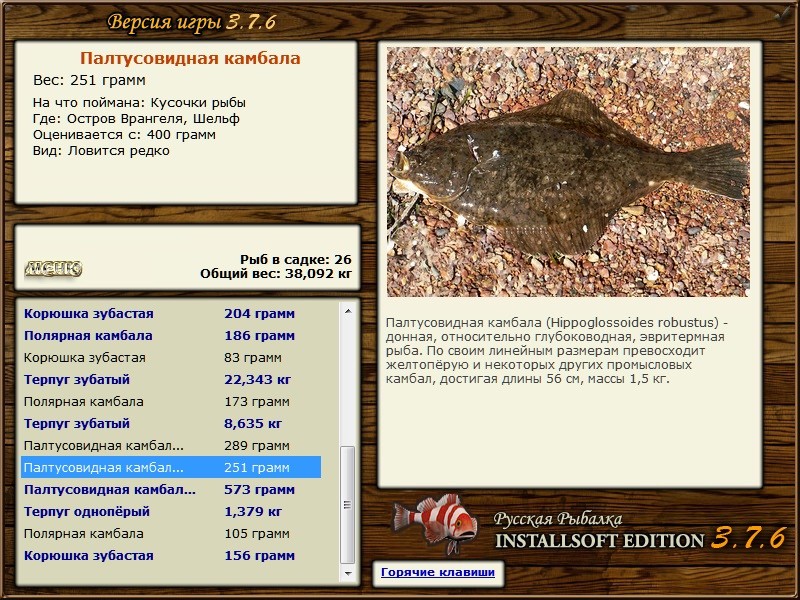Viewport: 800px width, 600px height.
Task: Click the Версия игры 3.7.6 header
Action: point(192,22)
